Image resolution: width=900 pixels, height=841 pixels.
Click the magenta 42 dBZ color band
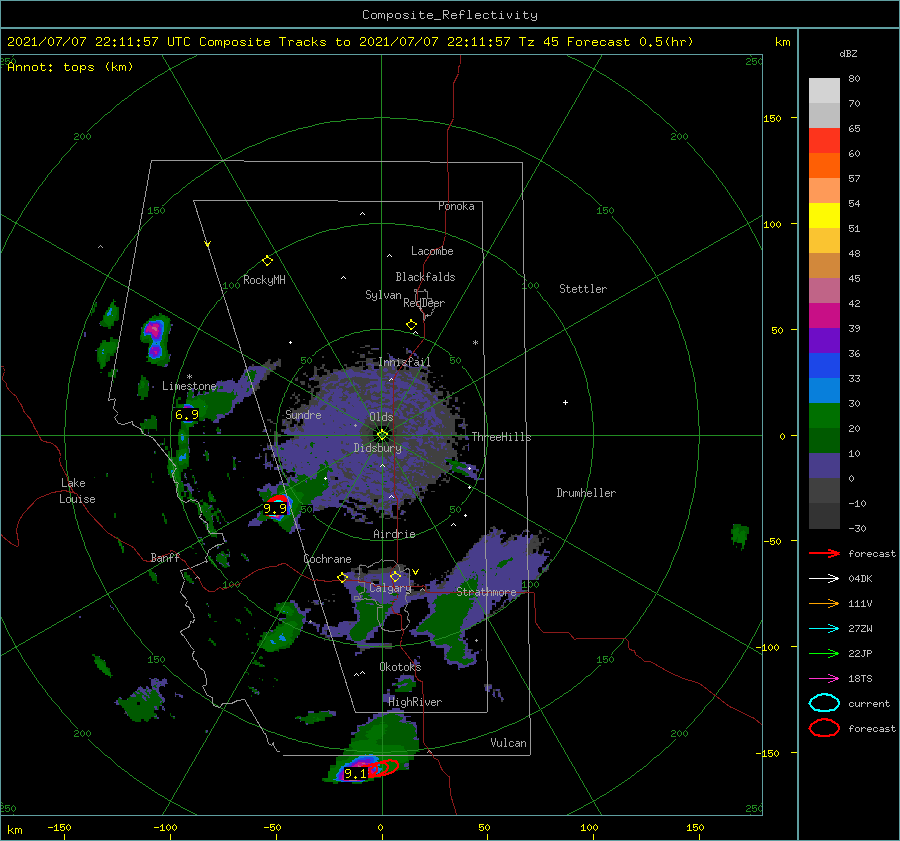[824, 315]
